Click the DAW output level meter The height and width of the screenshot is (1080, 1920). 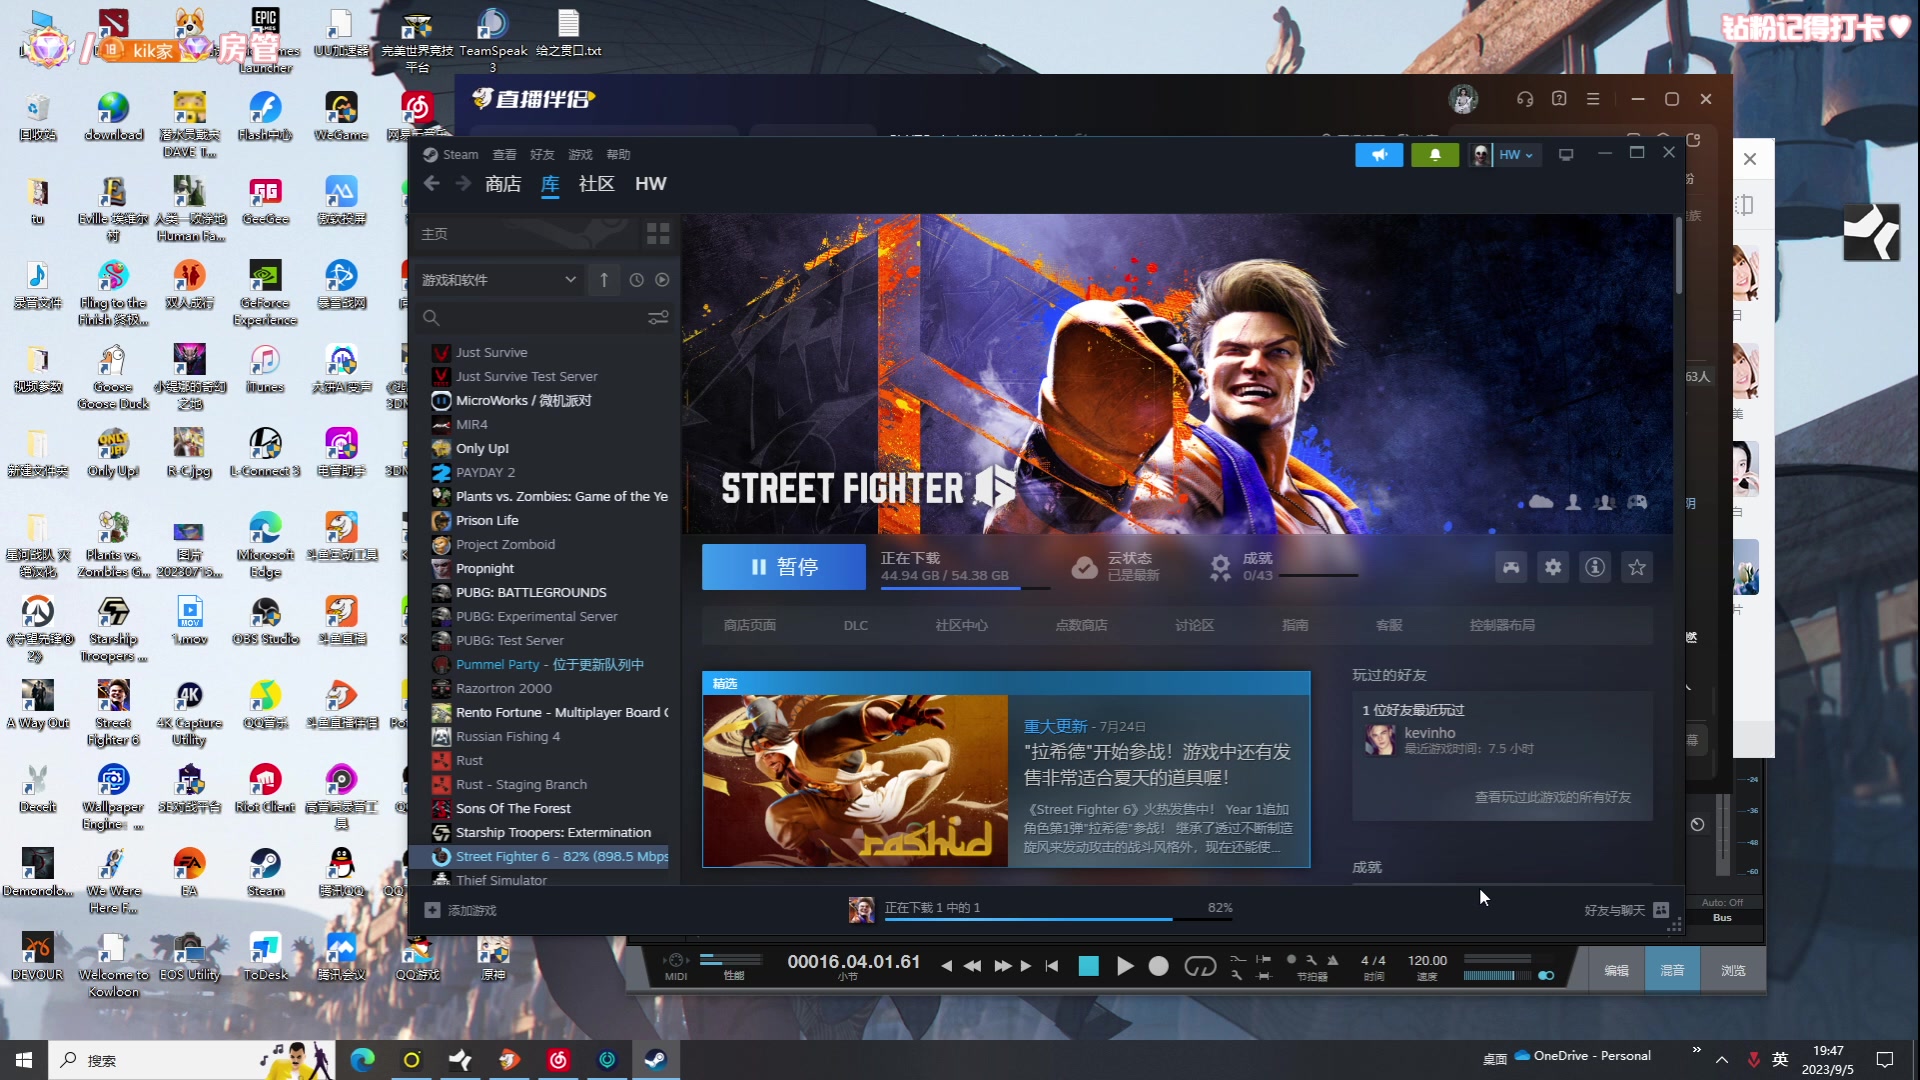click(1497, 975)
